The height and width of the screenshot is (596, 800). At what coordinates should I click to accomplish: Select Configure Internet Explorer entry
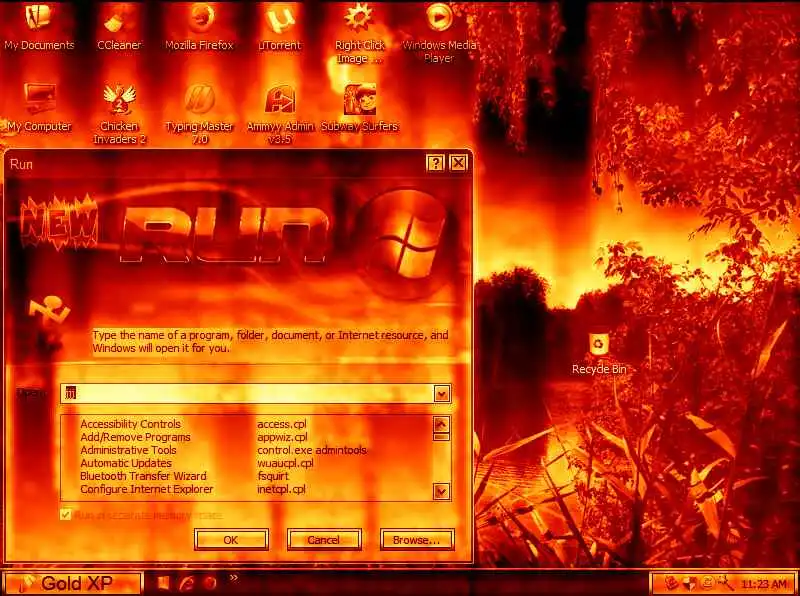point(147,489)
